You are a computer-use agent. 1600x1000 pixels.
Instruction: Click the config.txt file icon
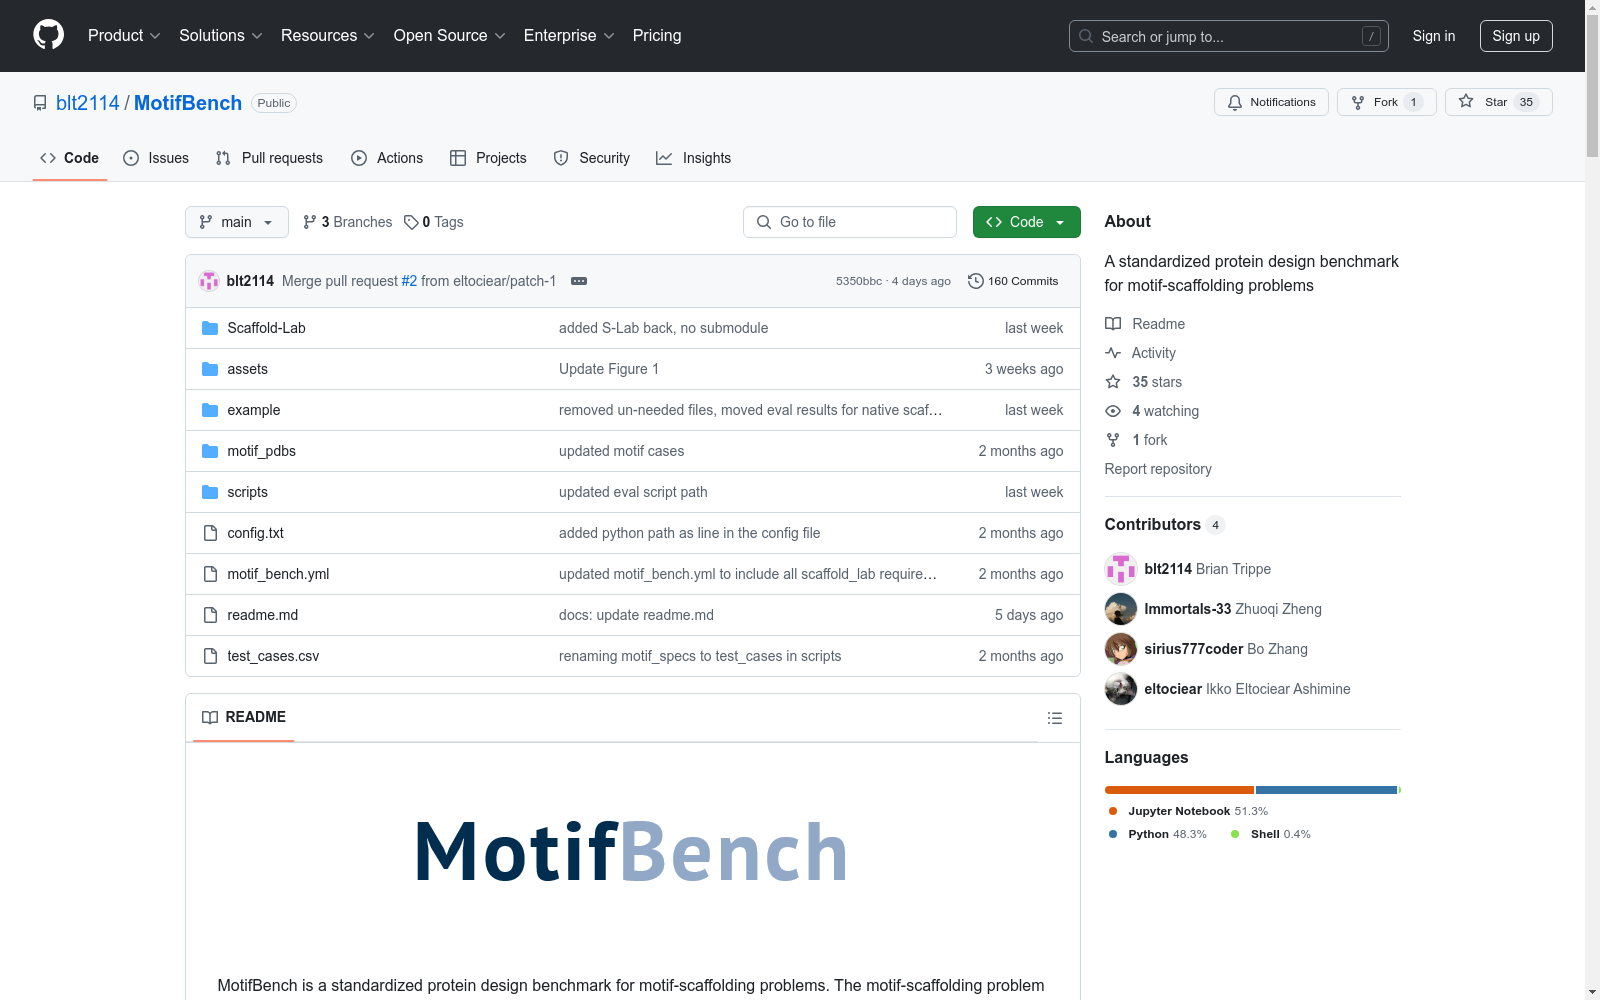(210, 533)
